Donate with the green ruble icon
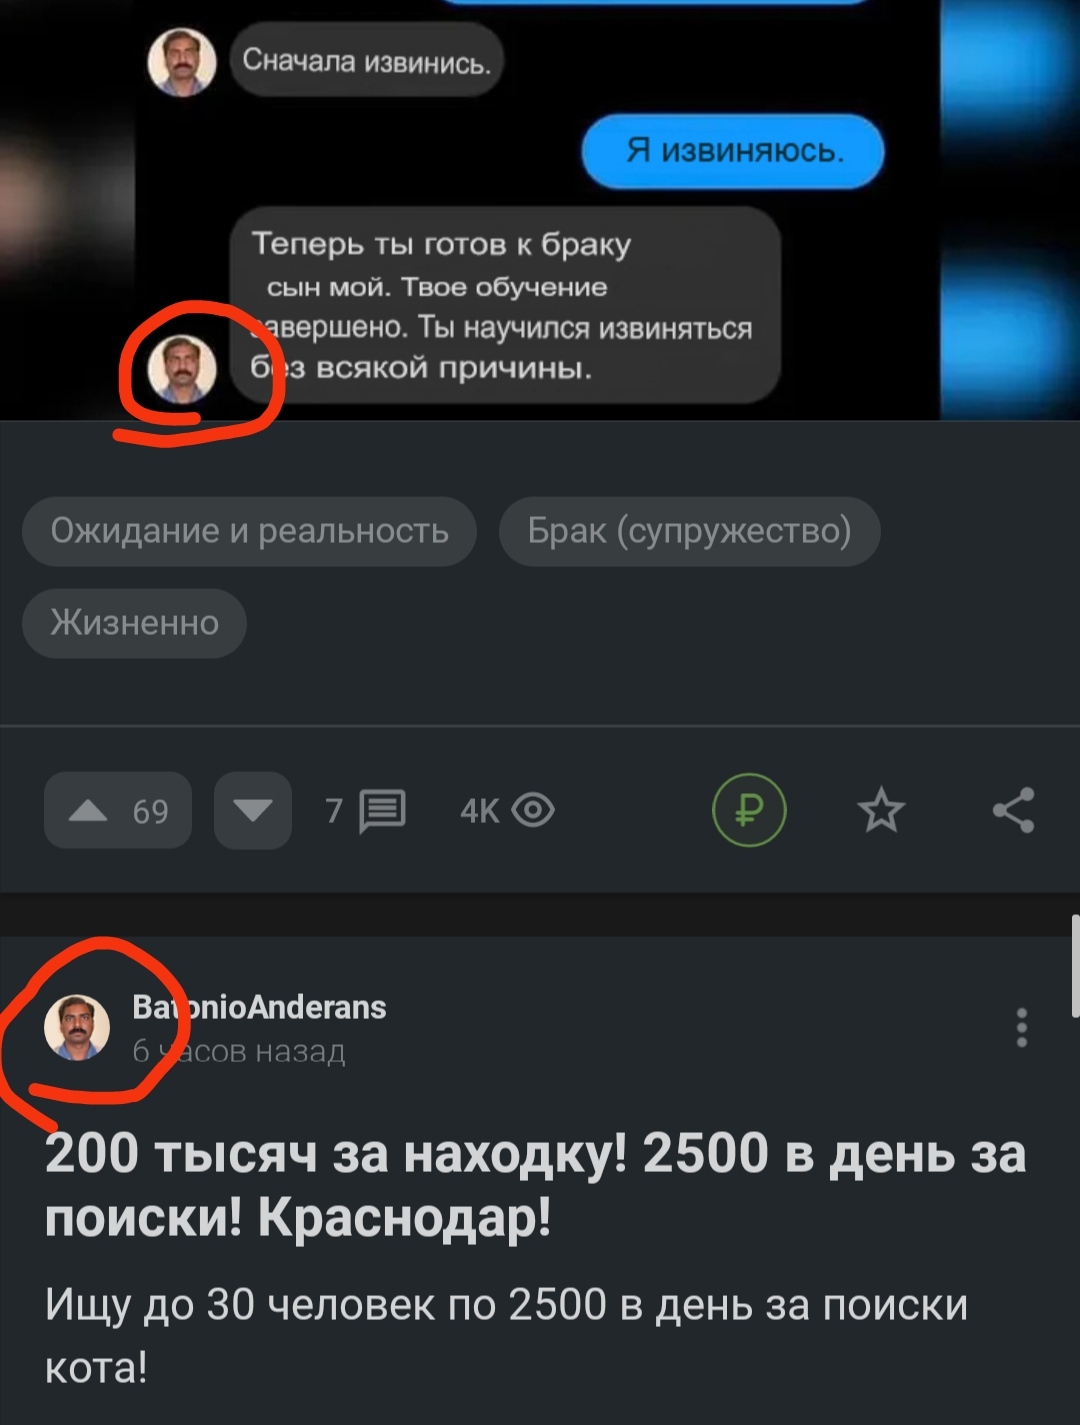Screen dimensions: 1080x1425 (x=749, y=810)
